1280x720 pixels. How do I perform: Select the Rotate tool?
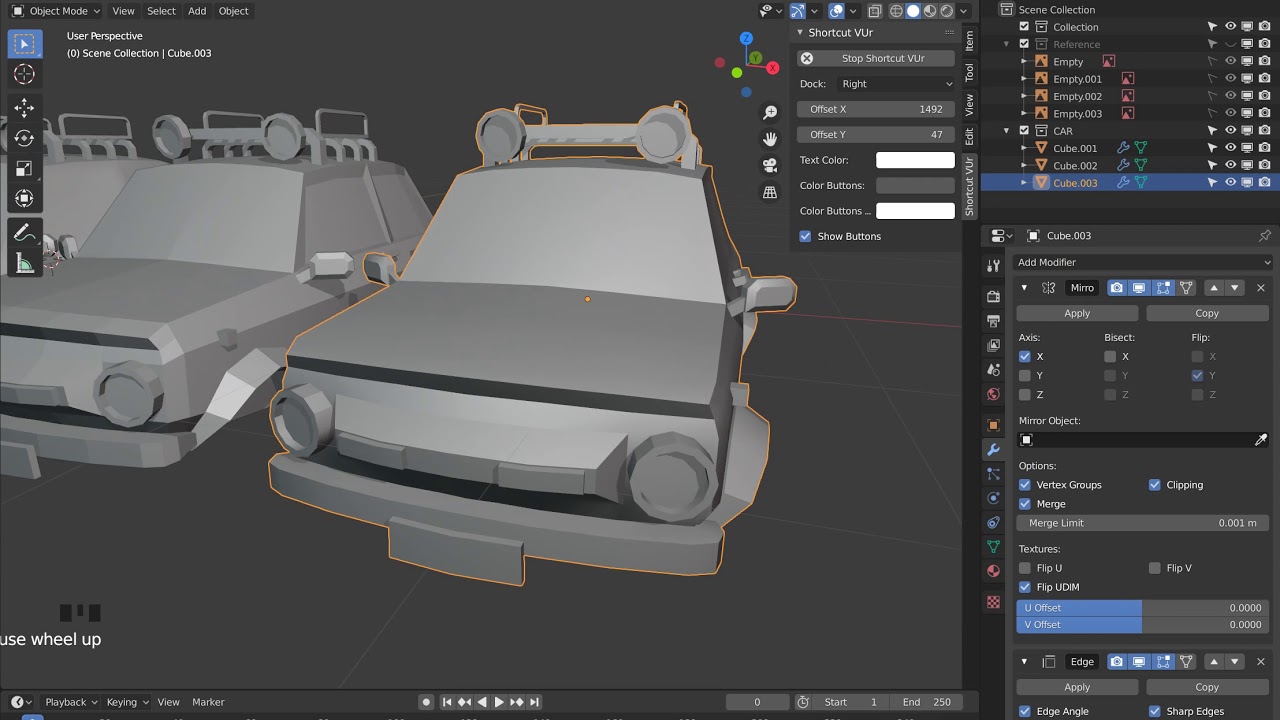(24, 138)
